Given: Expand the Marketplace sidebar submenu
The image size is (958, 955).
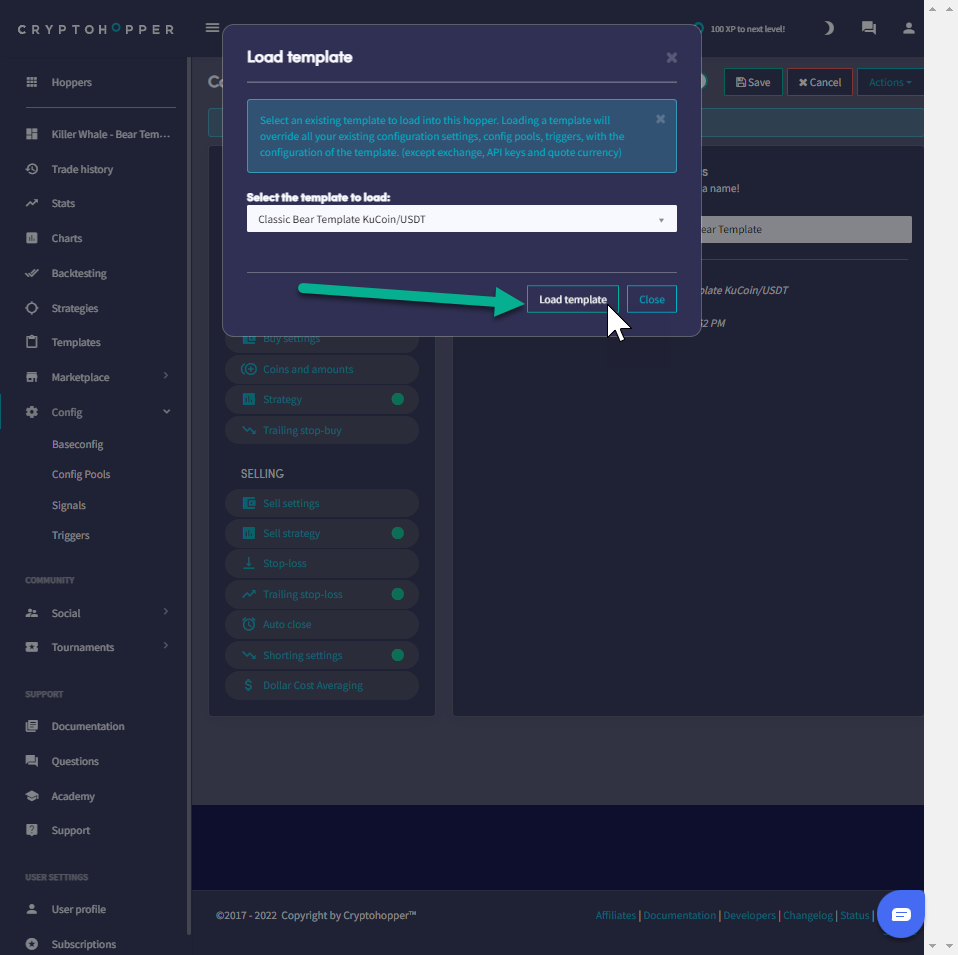Looking at the screenshot, I should tap(166, 377).
